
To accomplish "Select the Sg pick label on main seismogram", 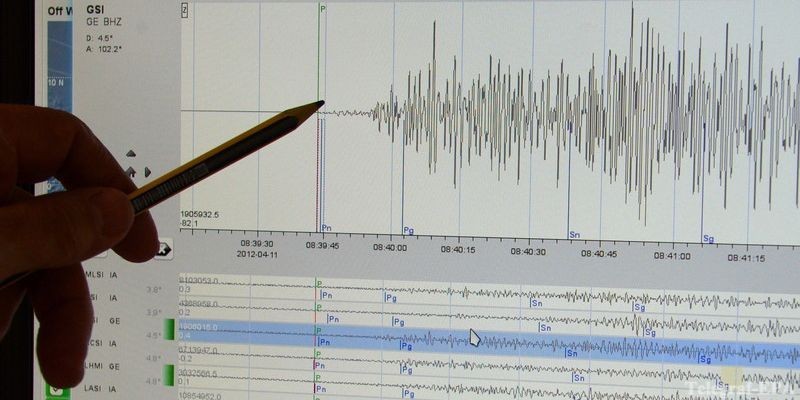I will tap(708, 238).
